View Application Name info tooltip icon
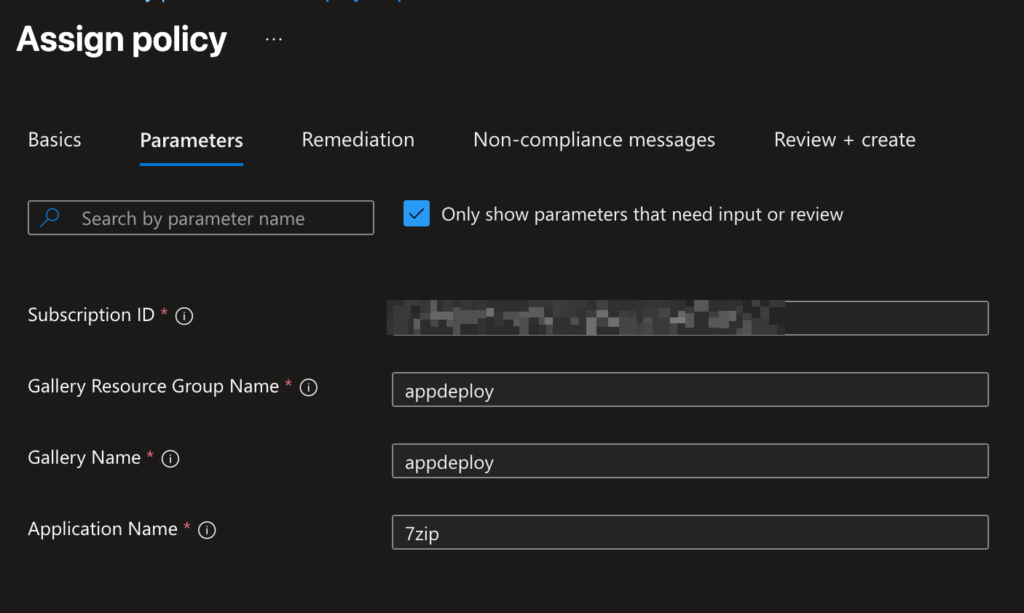Viewport: 1024px width, 613px height. pyautogui.click(x=207, y=531)
